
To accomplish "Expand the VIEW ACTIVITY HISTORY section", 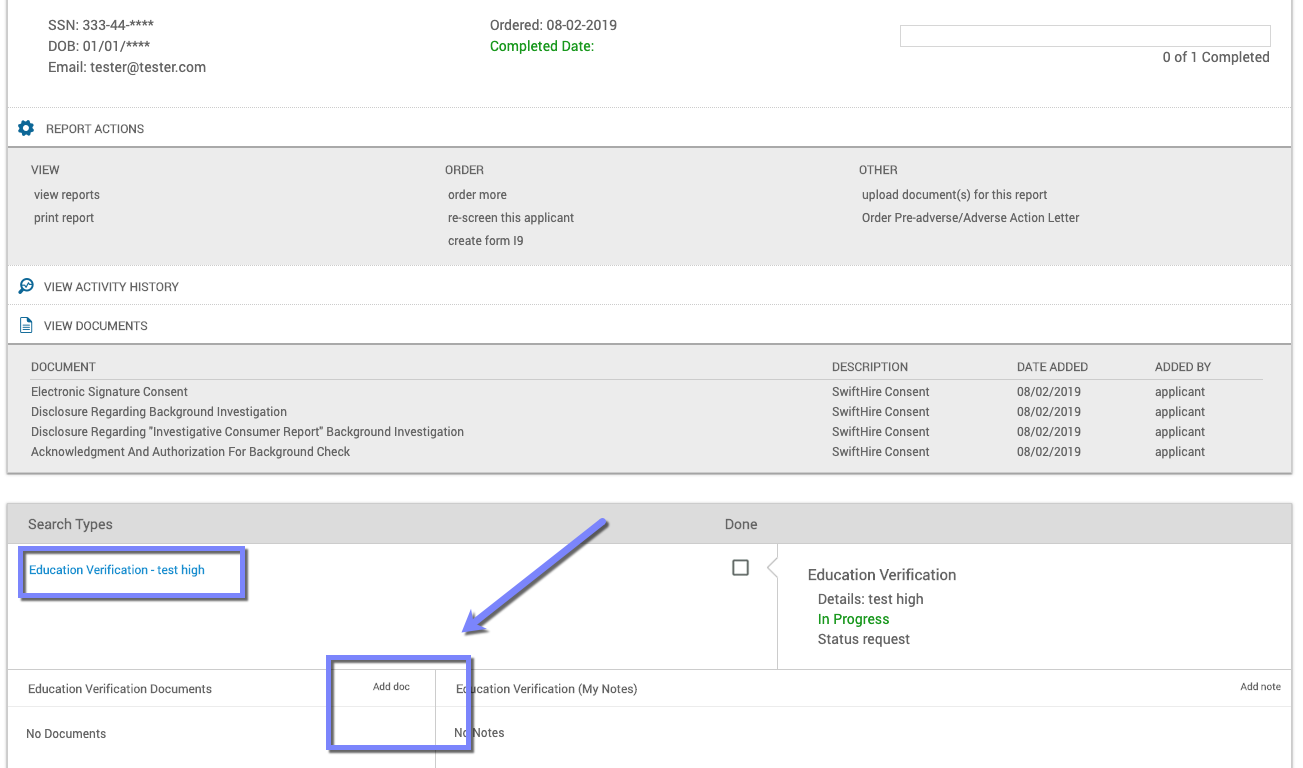I will 111,287.
